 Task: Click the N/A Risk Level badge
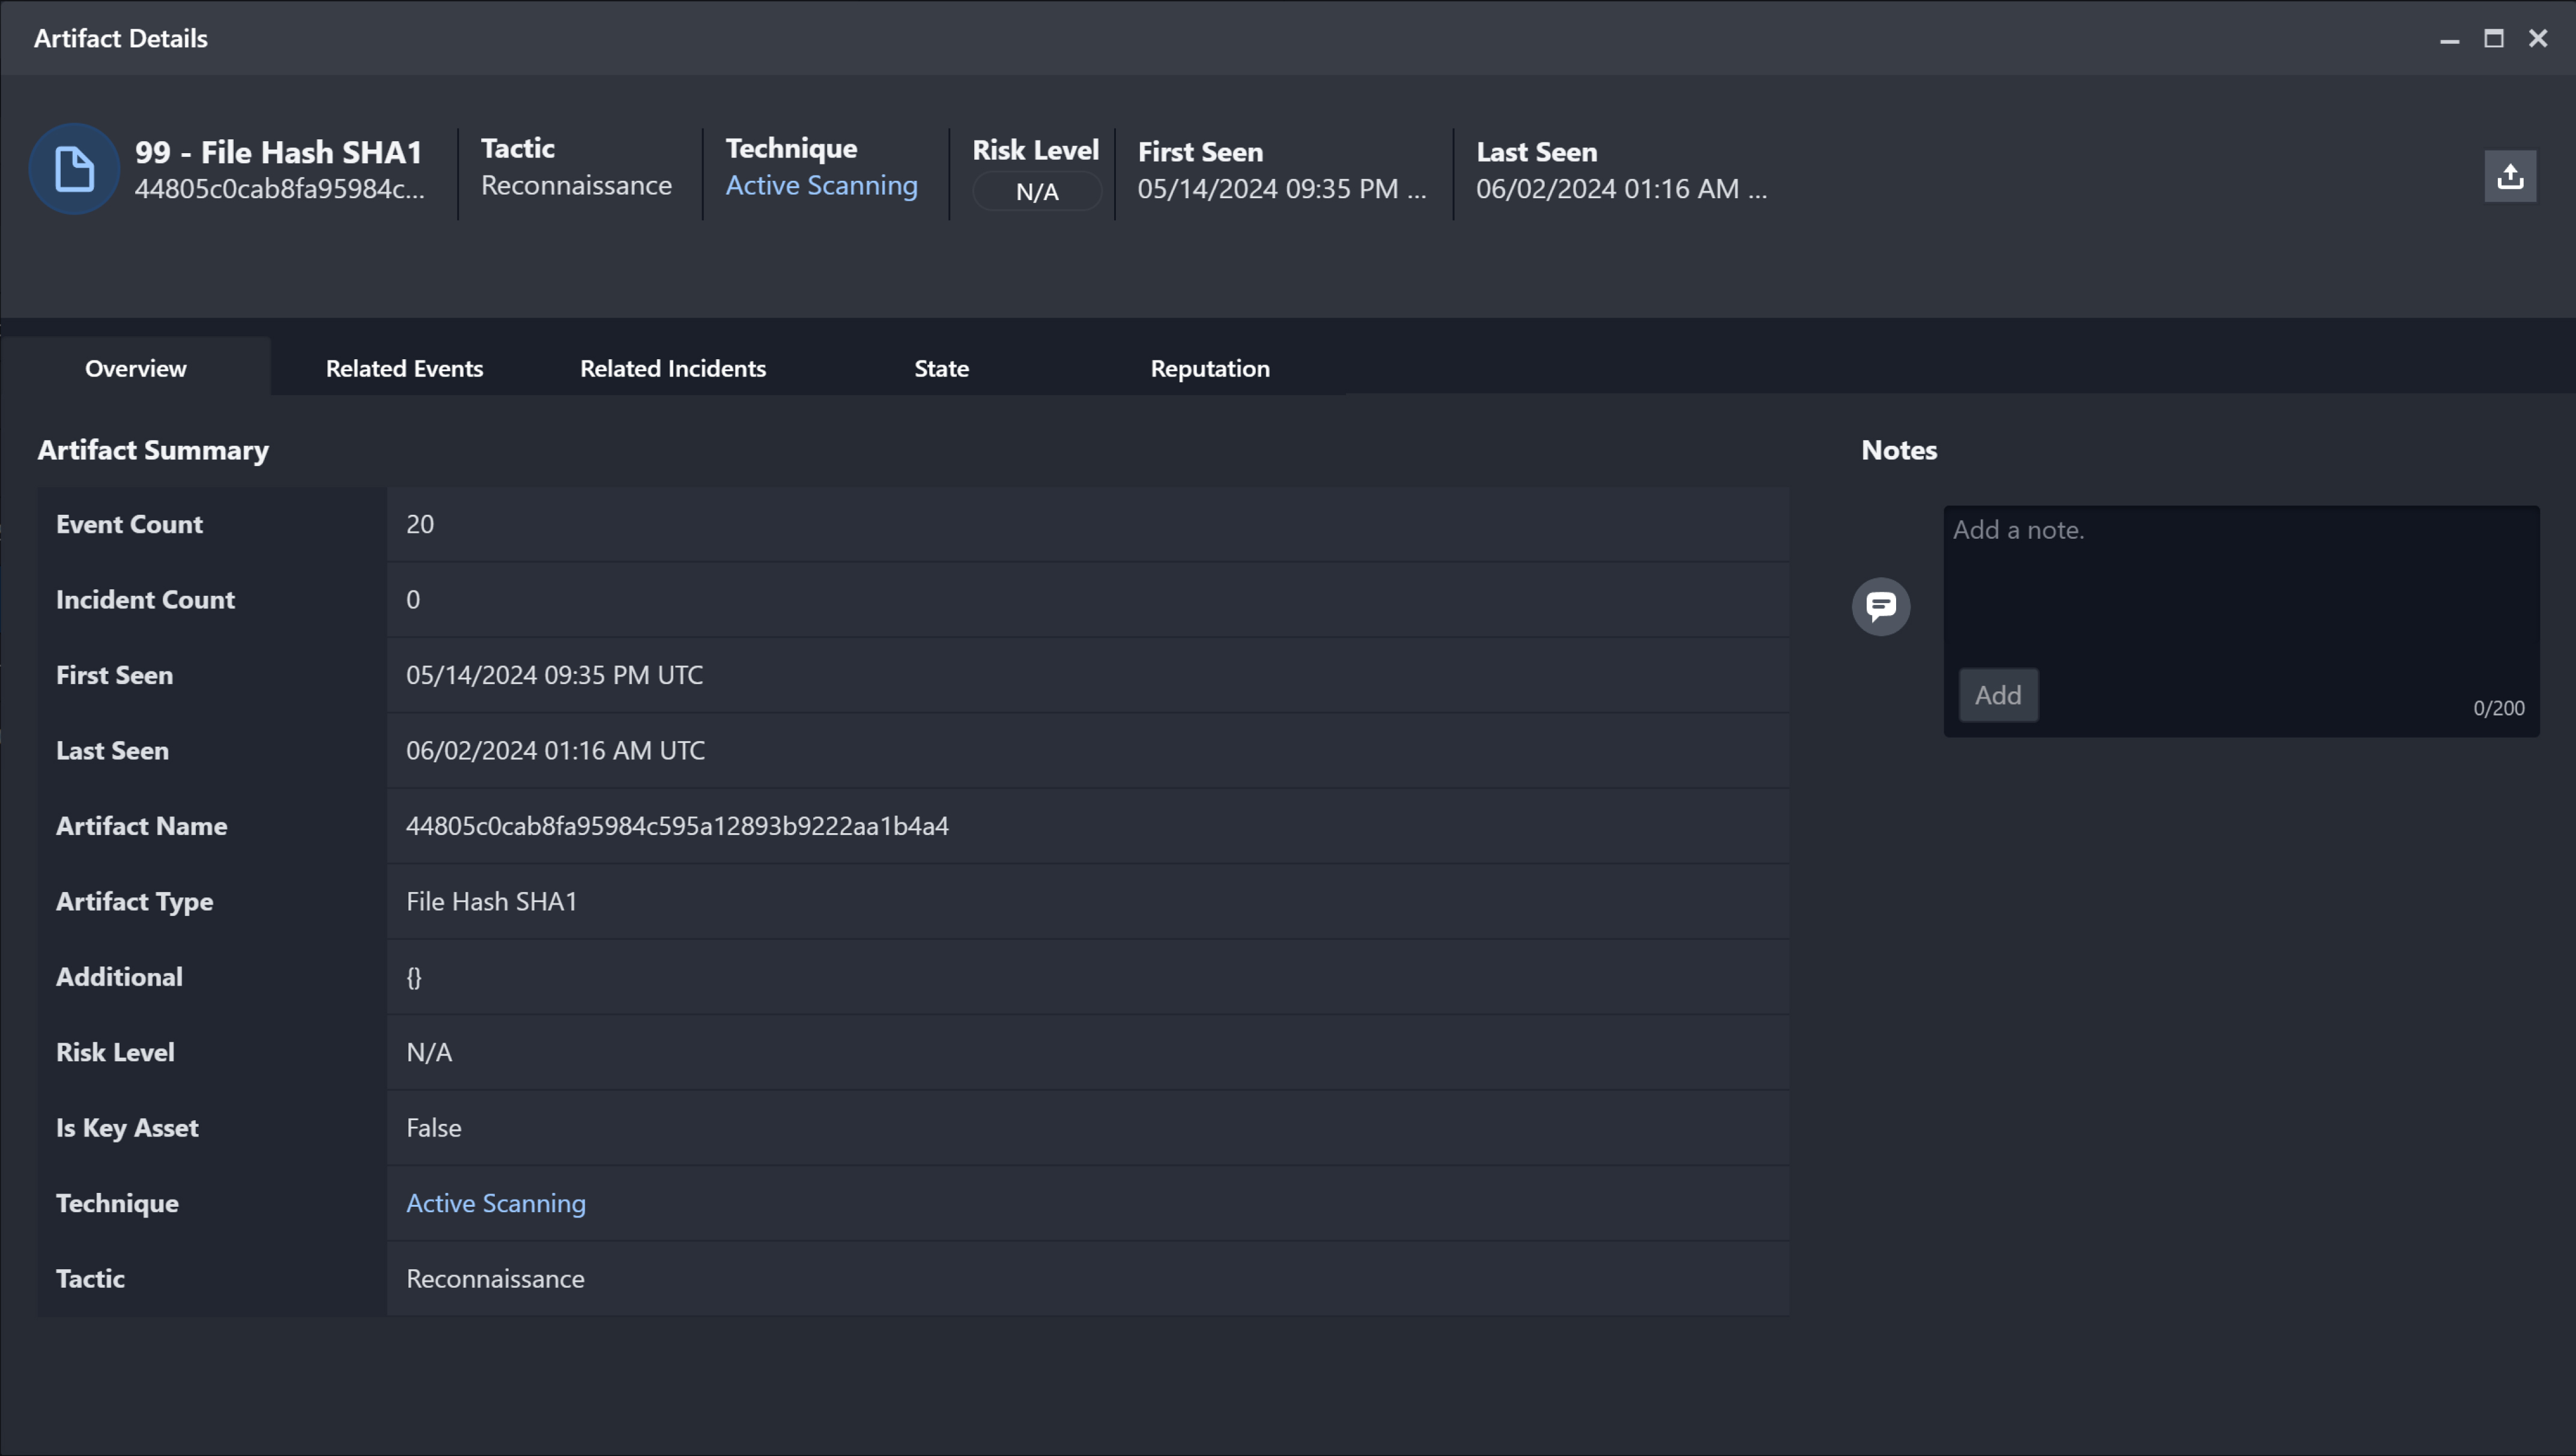tap(1036, 190)
